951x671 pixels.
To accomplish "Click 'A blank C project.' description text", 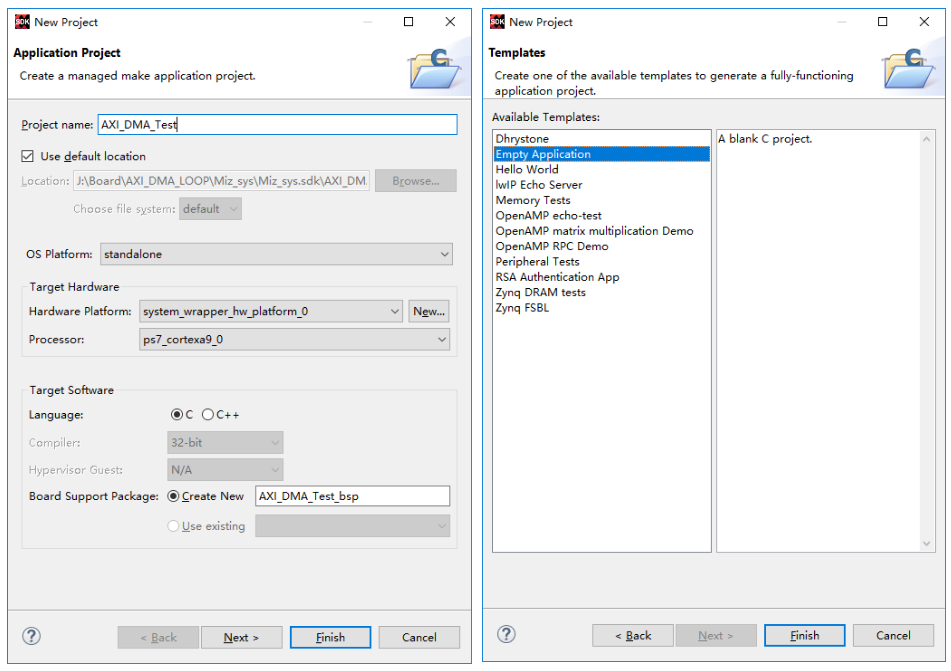I will click(765, 138).
